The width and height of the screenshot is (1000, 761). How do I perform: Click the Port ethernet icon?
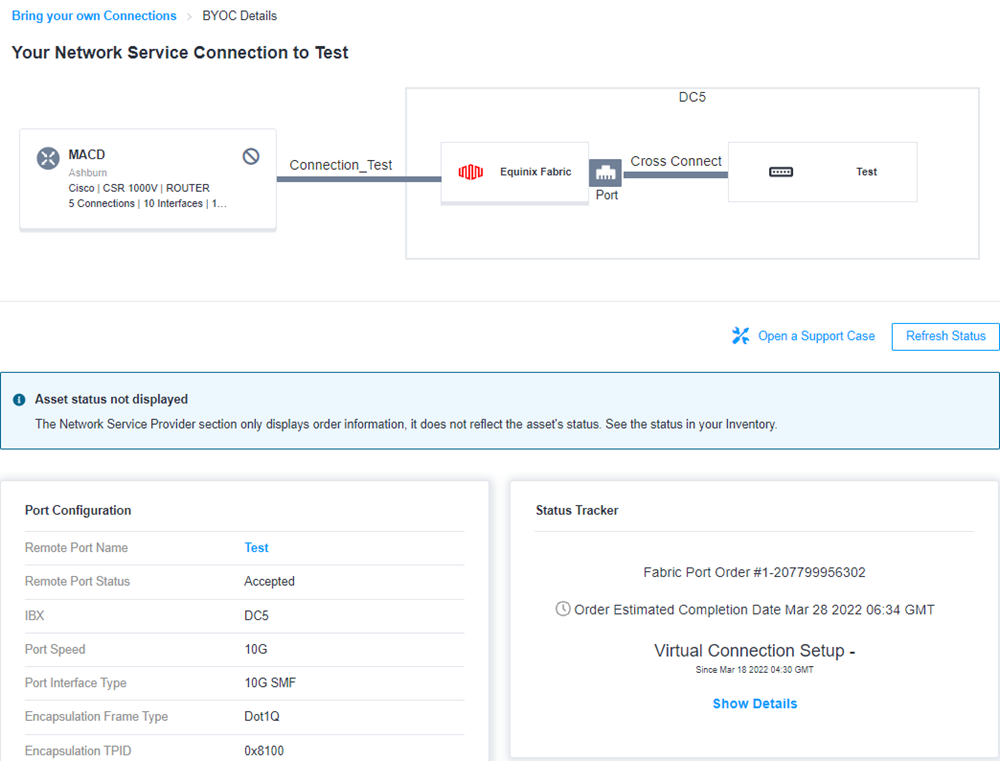pos(605,172)
